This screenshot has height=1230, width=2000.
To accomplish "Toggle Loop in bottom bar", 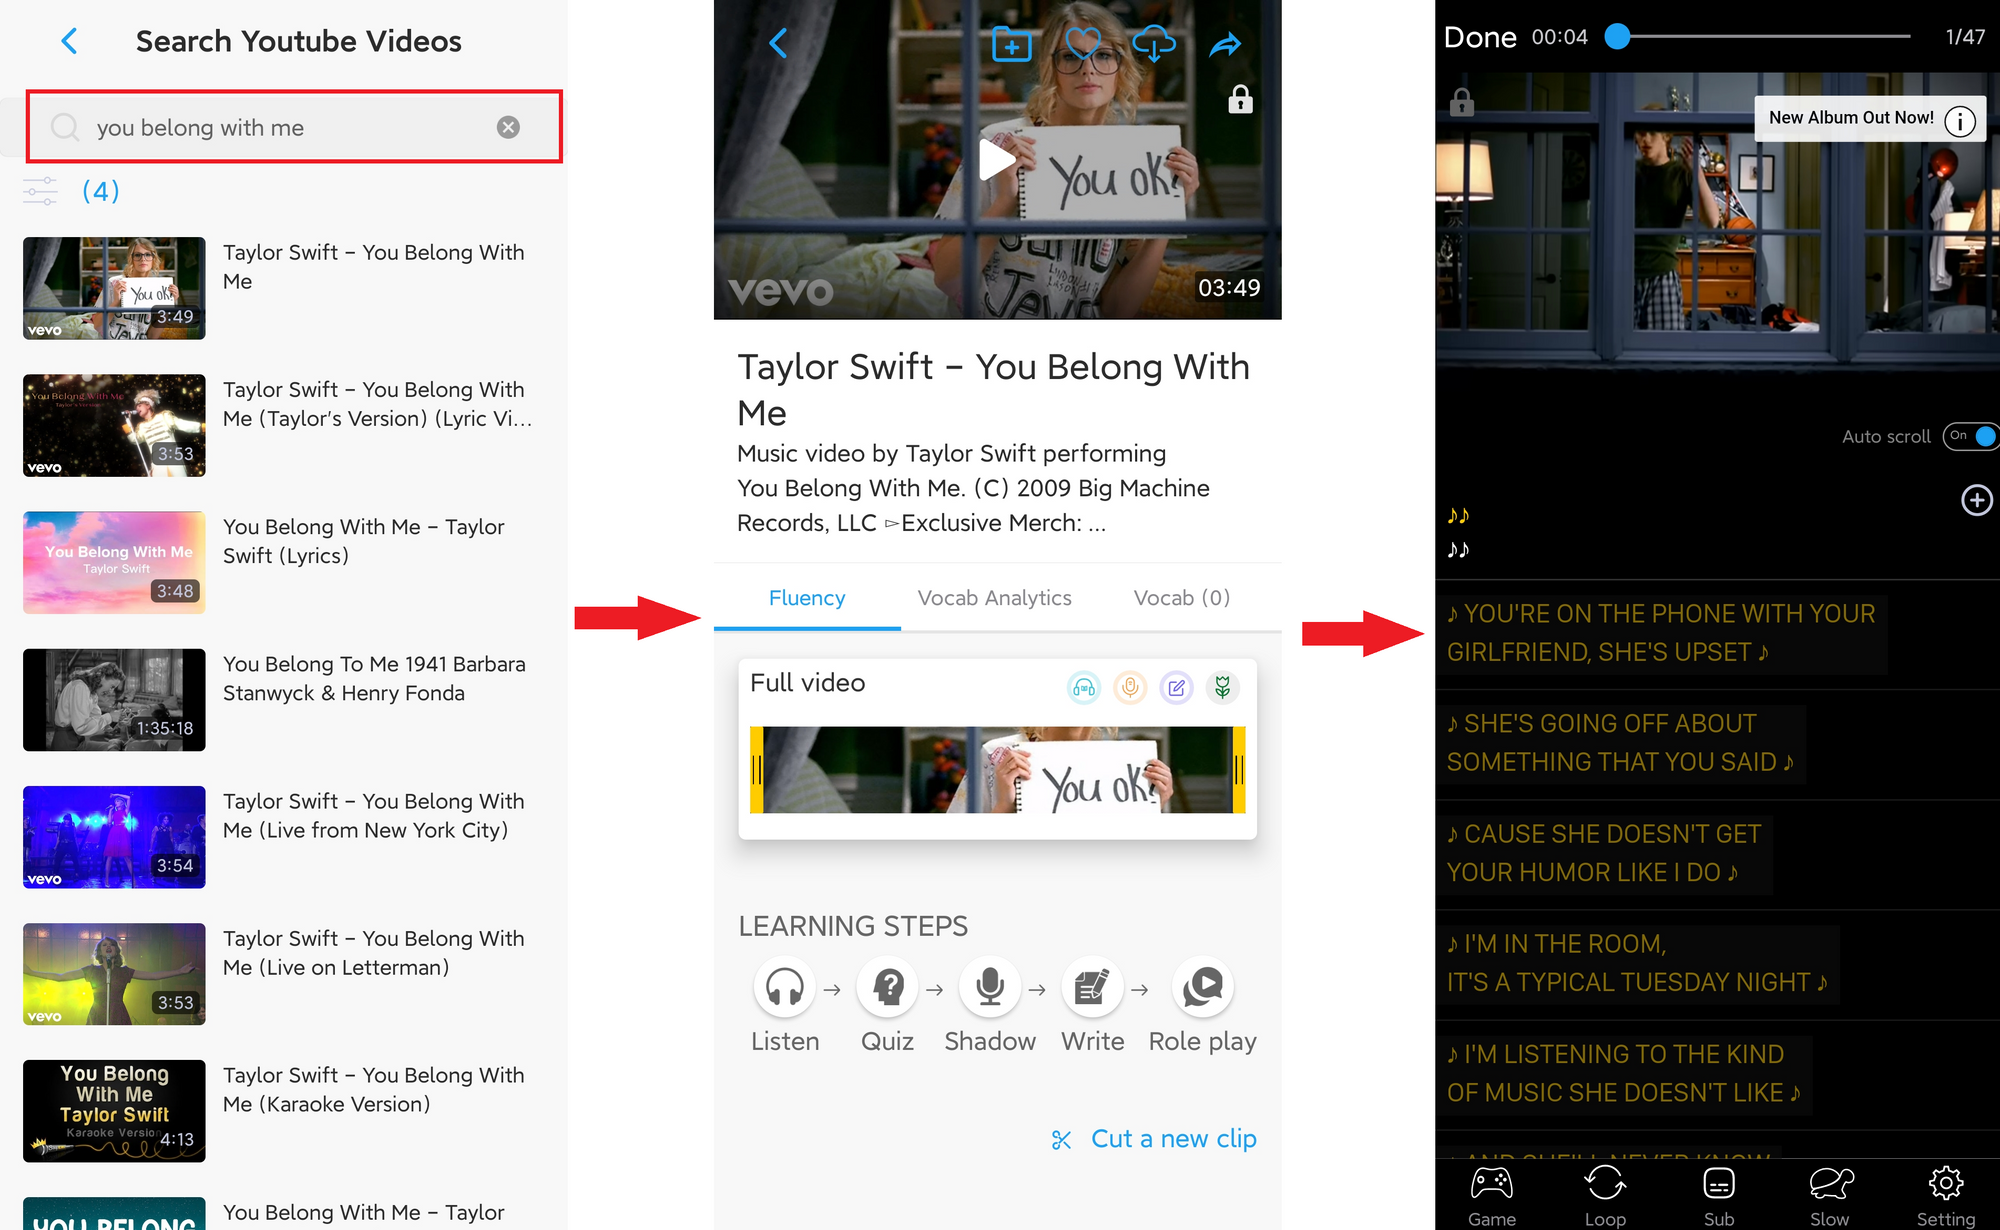I will pyautogui.click(x=1605, y=1195).
